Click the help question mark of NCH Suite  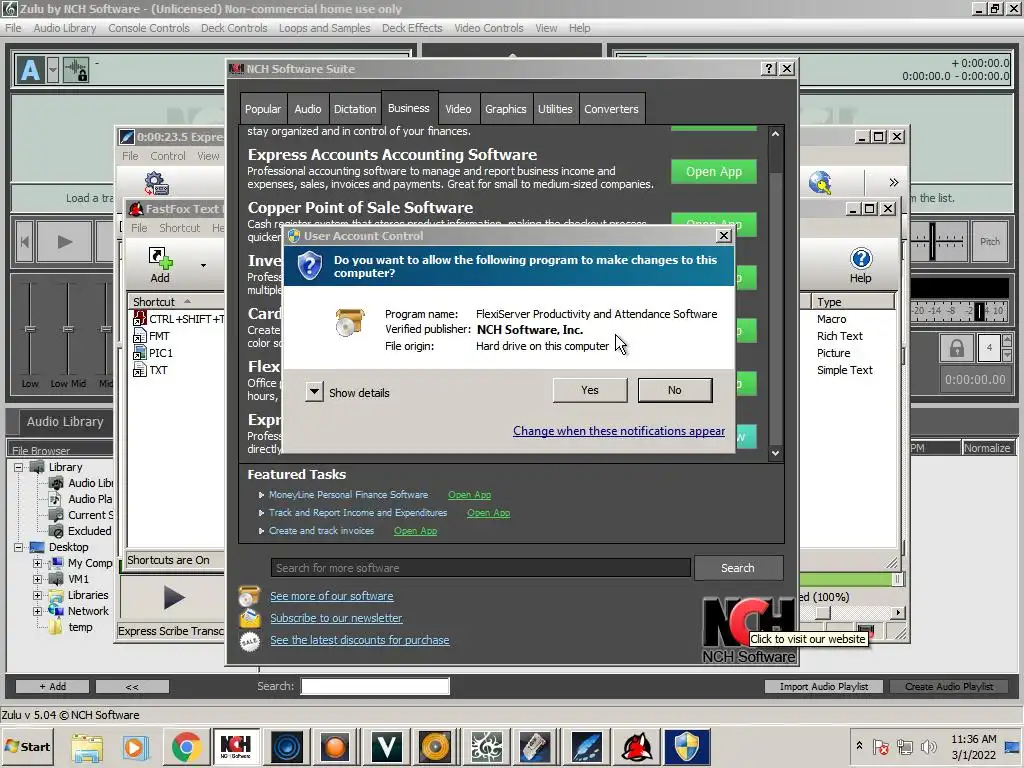pos(769,69)
